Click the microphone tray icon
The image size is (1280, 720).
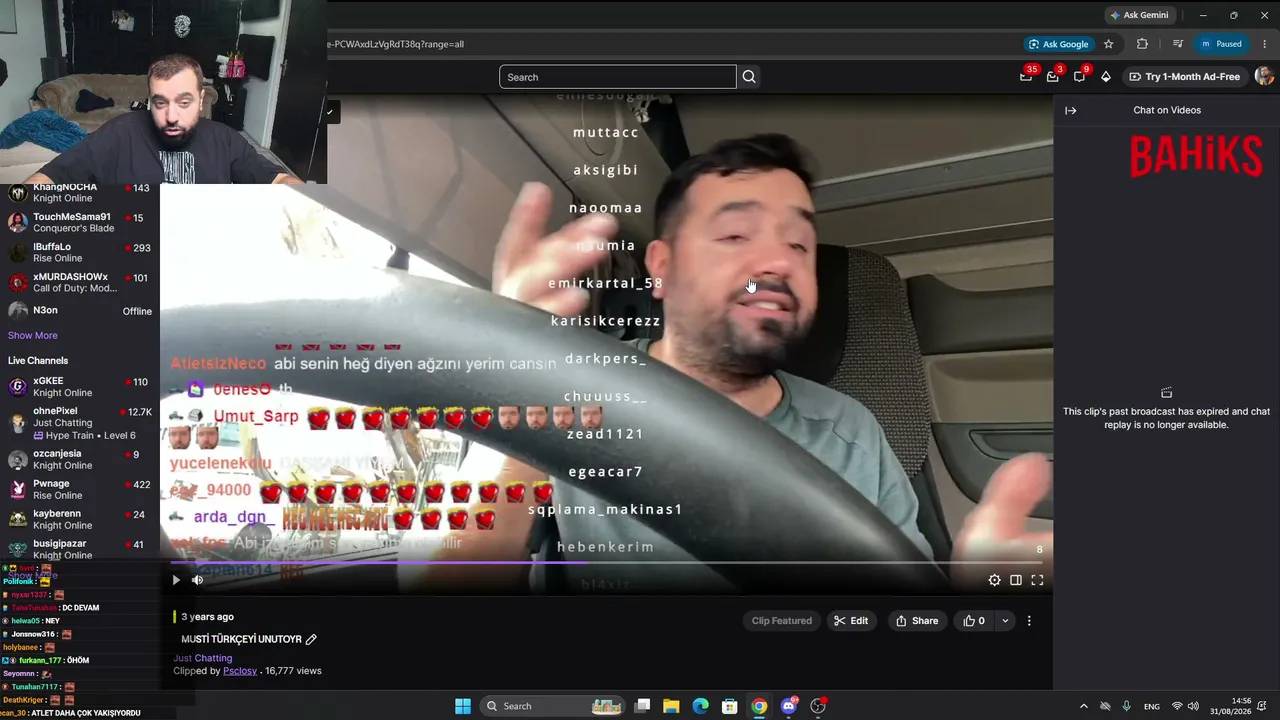pos(1127,706)
